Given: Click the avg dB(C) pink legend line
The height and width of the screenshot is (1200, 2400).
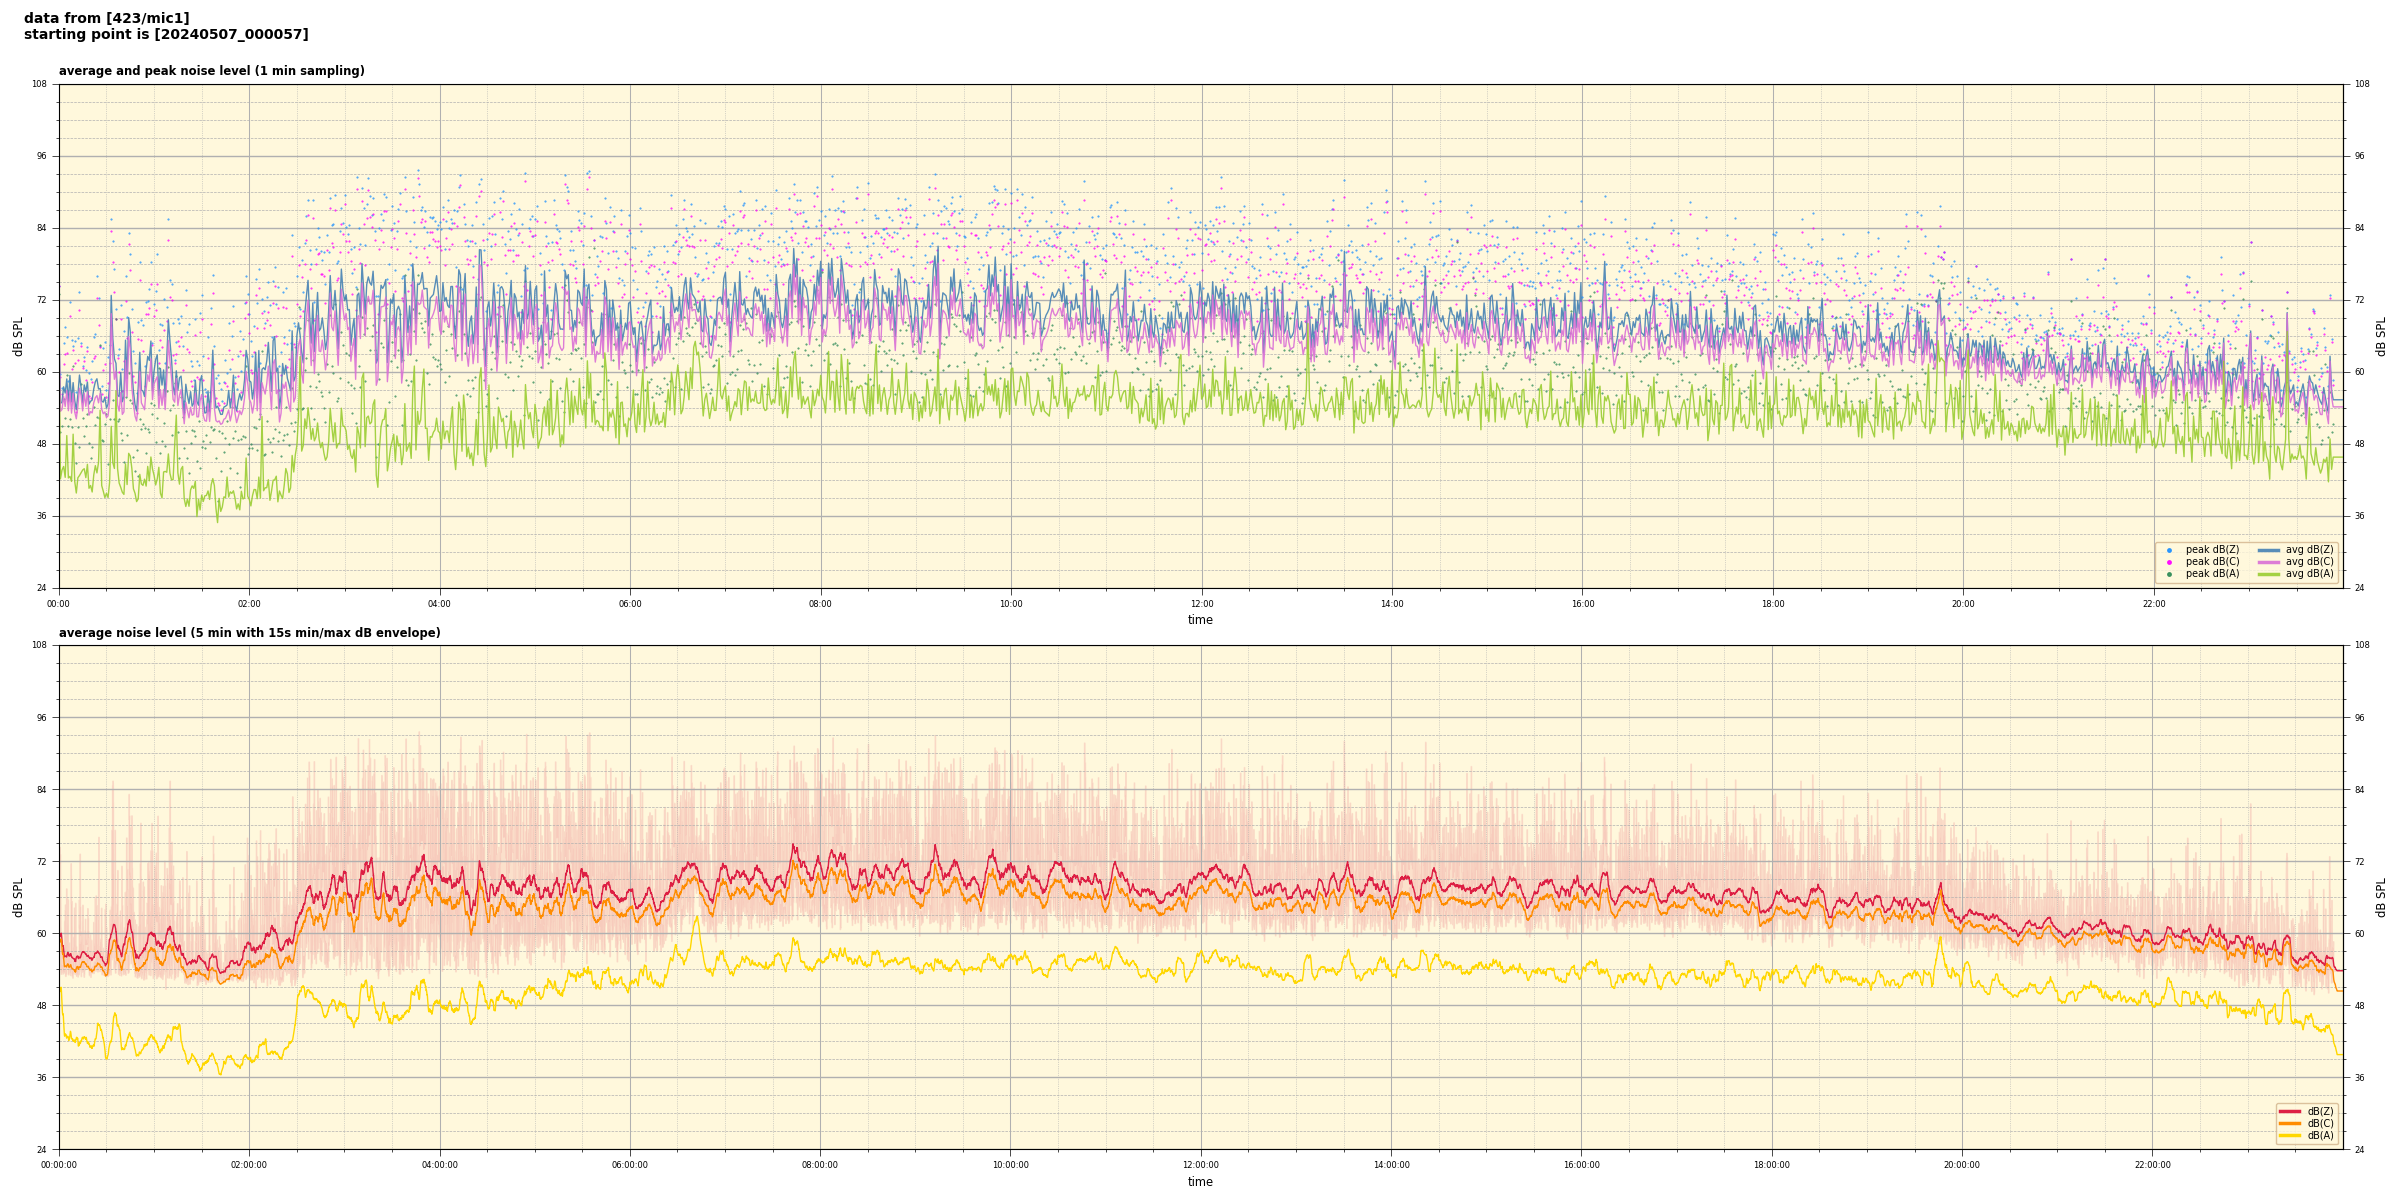Looking at the screenshot, I should tap(2268, 562).
